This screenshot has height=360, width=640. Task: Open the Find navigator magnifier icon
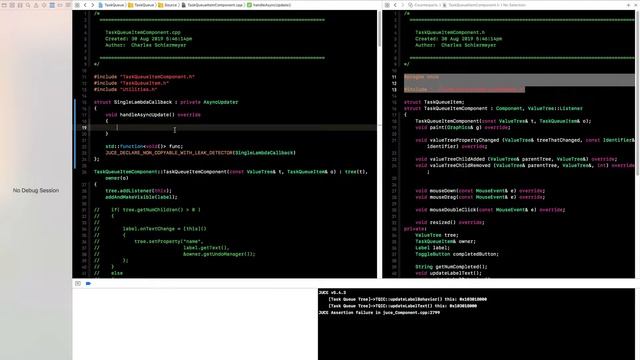28,5
